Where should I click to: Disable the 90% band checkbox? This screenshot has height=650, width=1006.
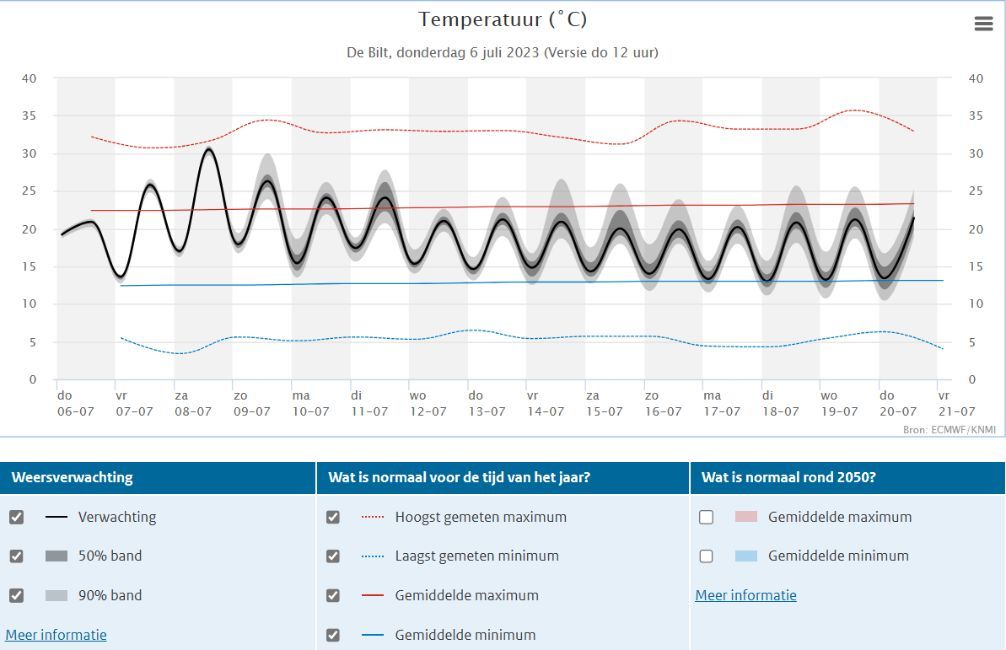[x=17, y=595]
